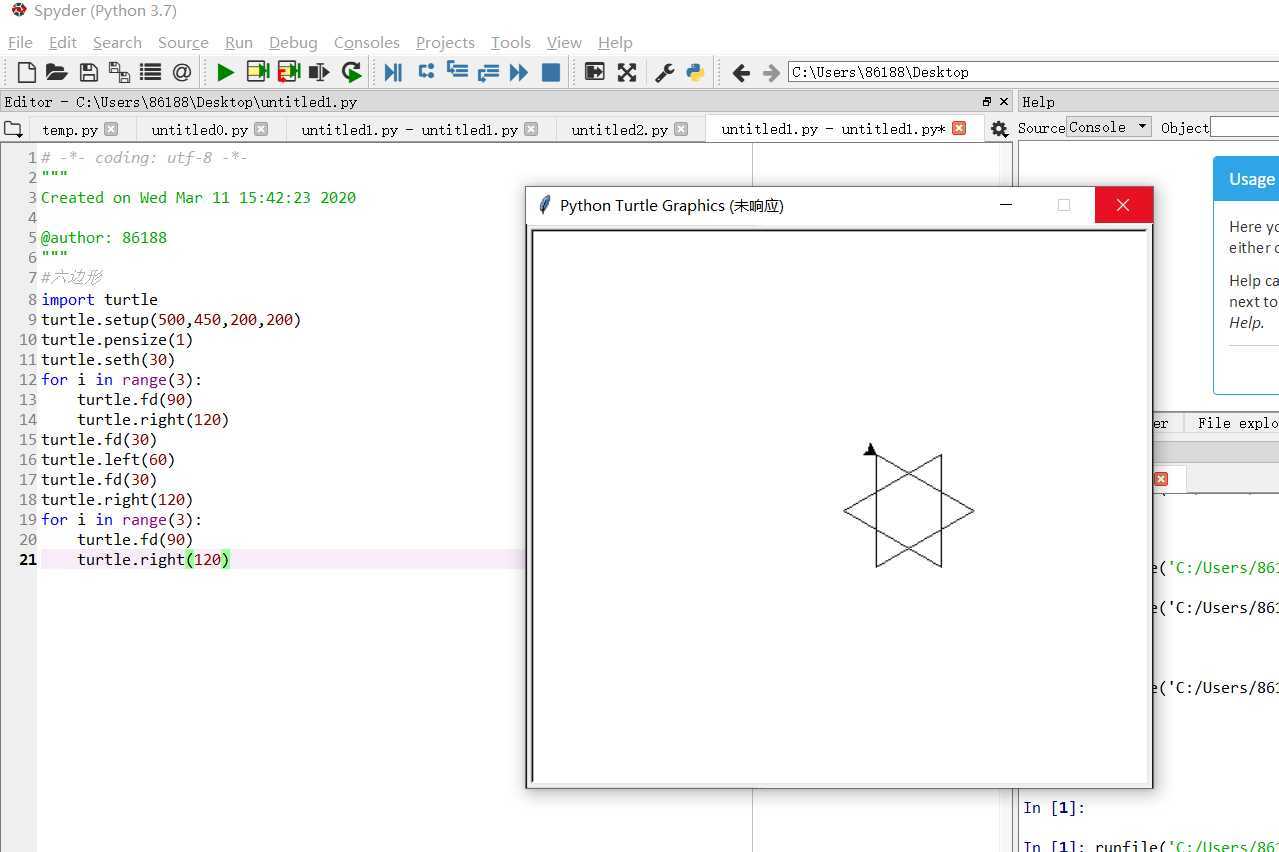Open the file list icon

click(x=150, y=72)
